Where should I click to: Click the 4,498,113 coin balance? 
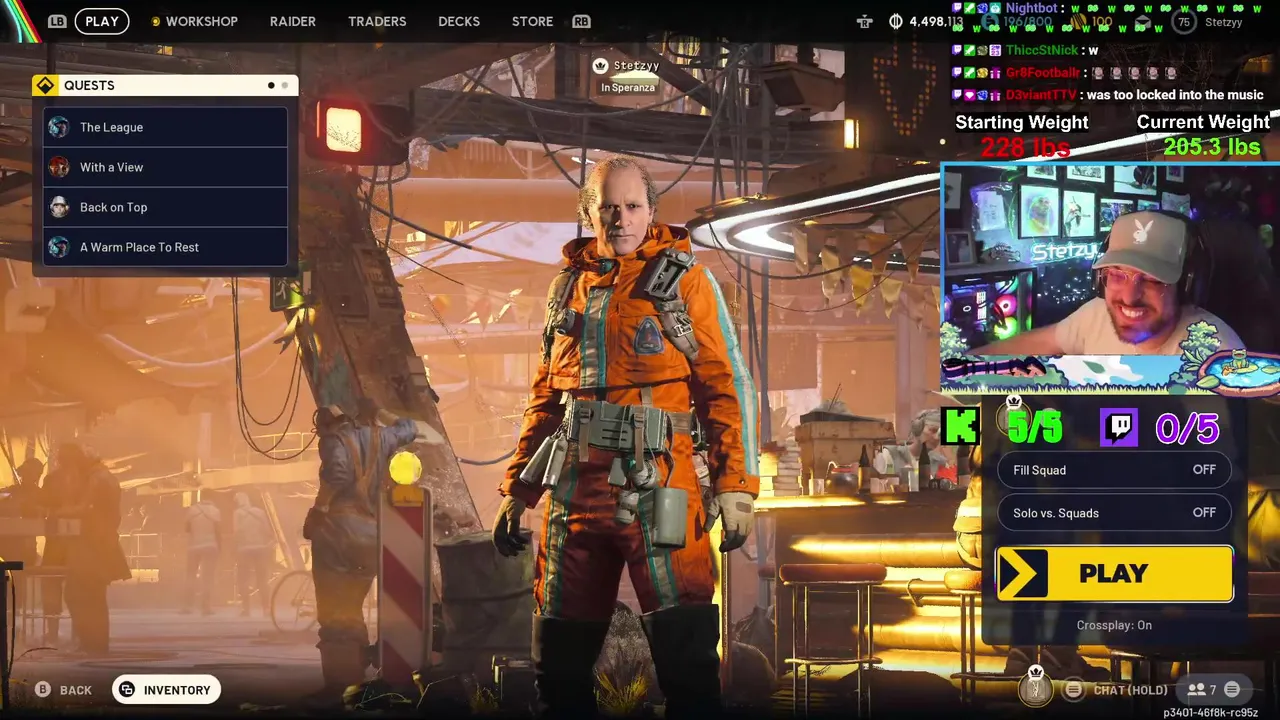pos(936,21)
